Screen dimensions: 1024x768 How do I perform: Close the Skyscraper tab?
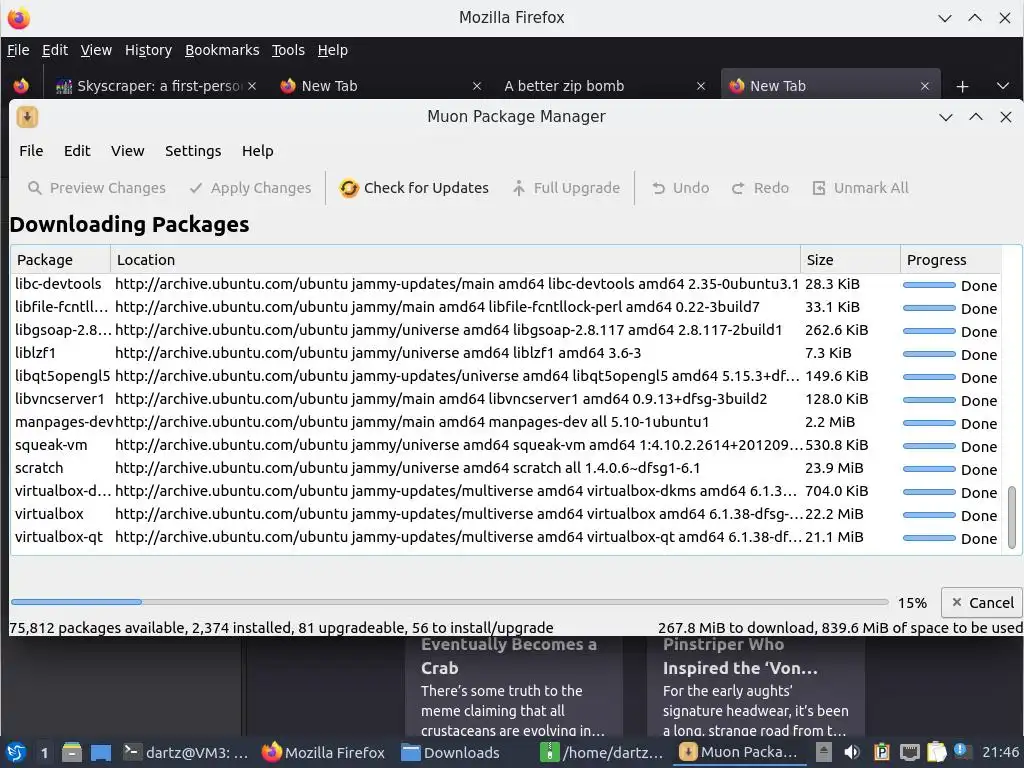[252, 86]
